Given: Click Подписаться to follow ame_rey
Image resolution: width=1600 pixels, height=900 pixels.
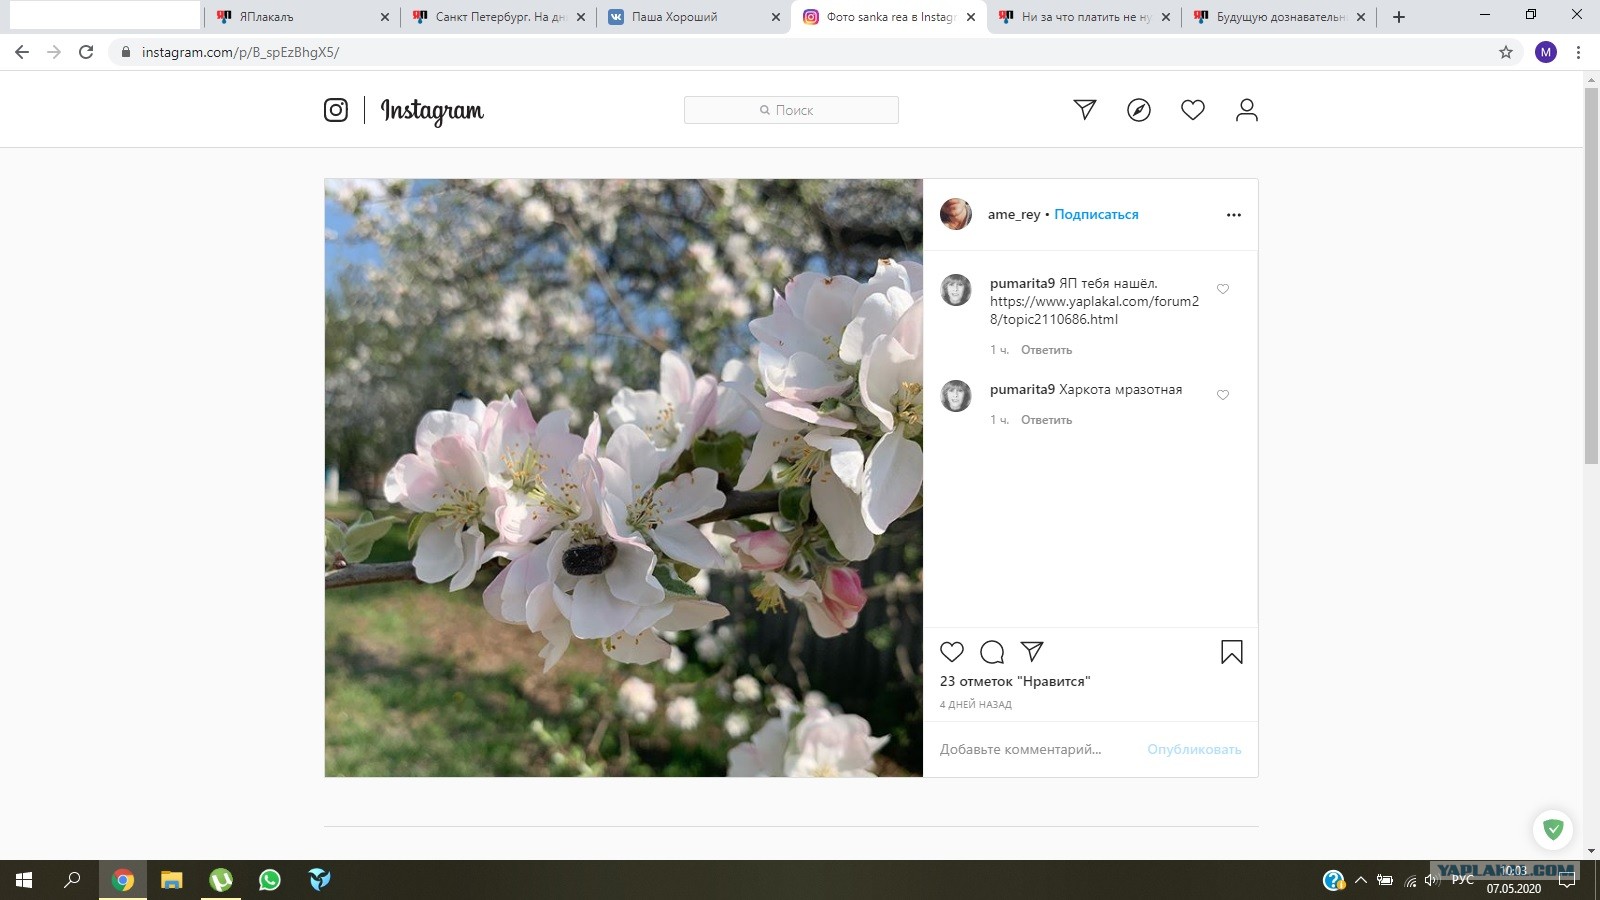Looking at the screenshot, I should [x=1096, y=214].
